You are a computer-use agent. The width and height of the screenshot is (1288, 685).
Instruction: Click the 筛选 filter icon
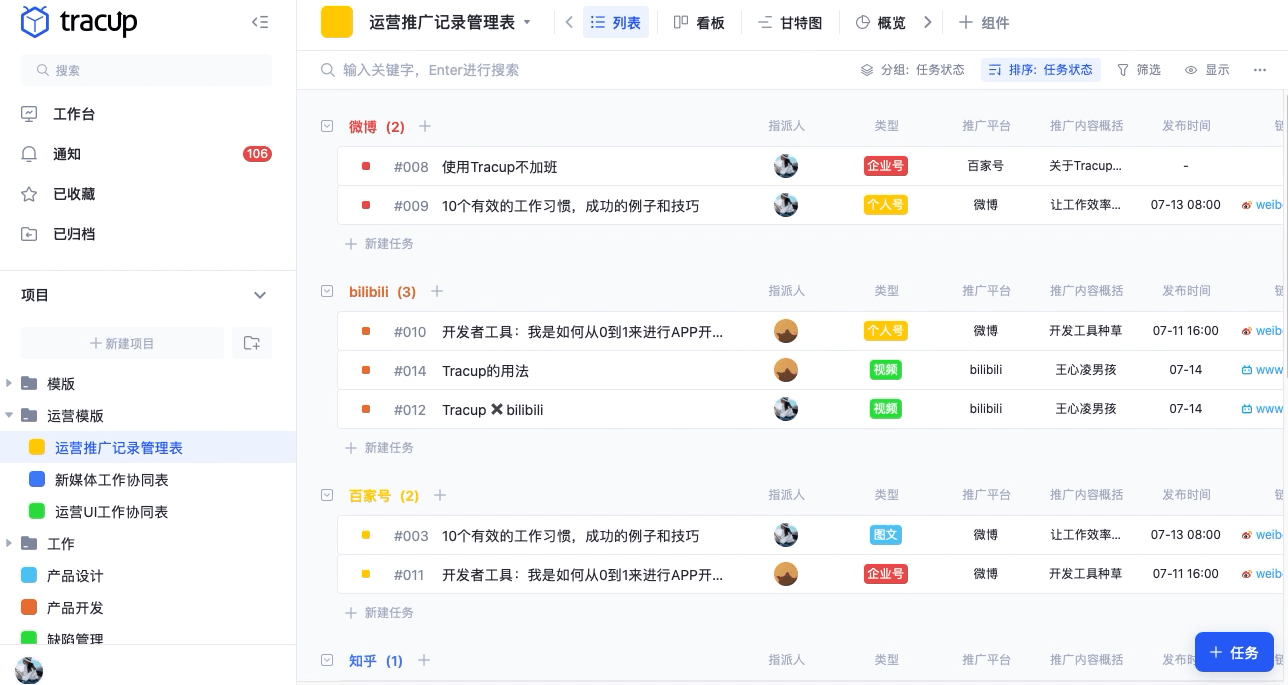(1138, 70)
